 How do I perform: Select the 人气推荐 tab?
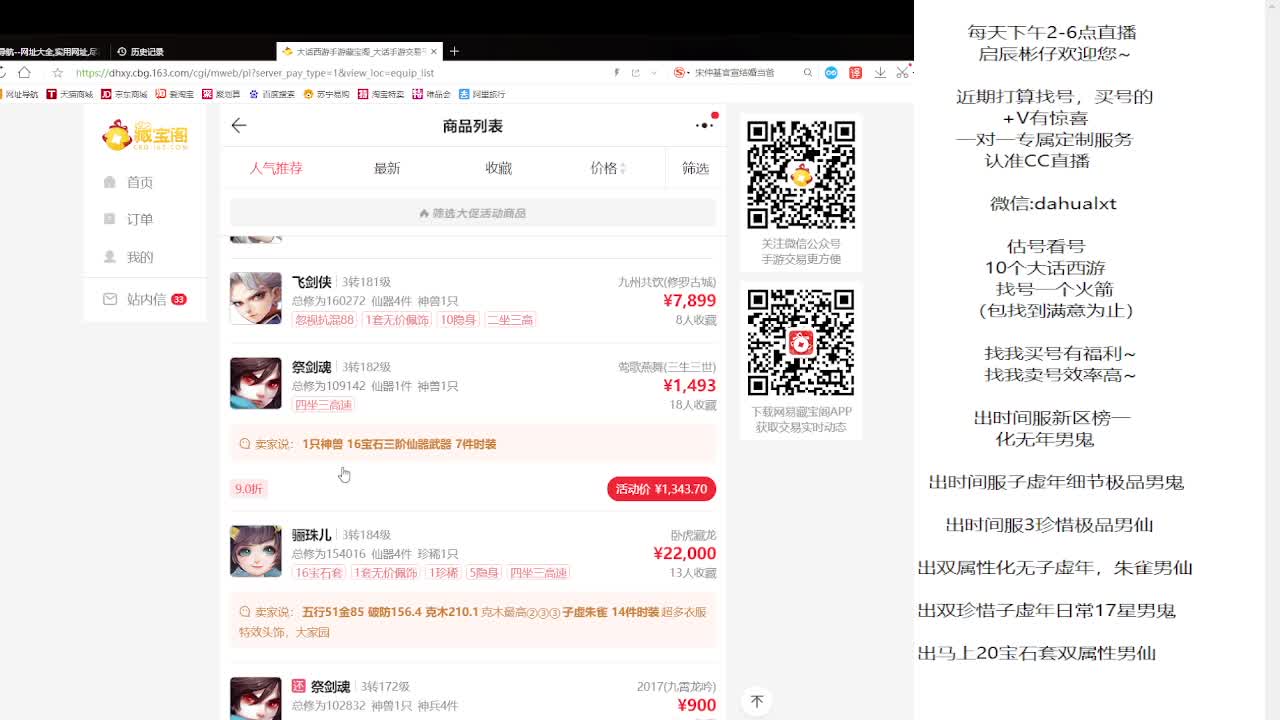(x=276, y=168)
